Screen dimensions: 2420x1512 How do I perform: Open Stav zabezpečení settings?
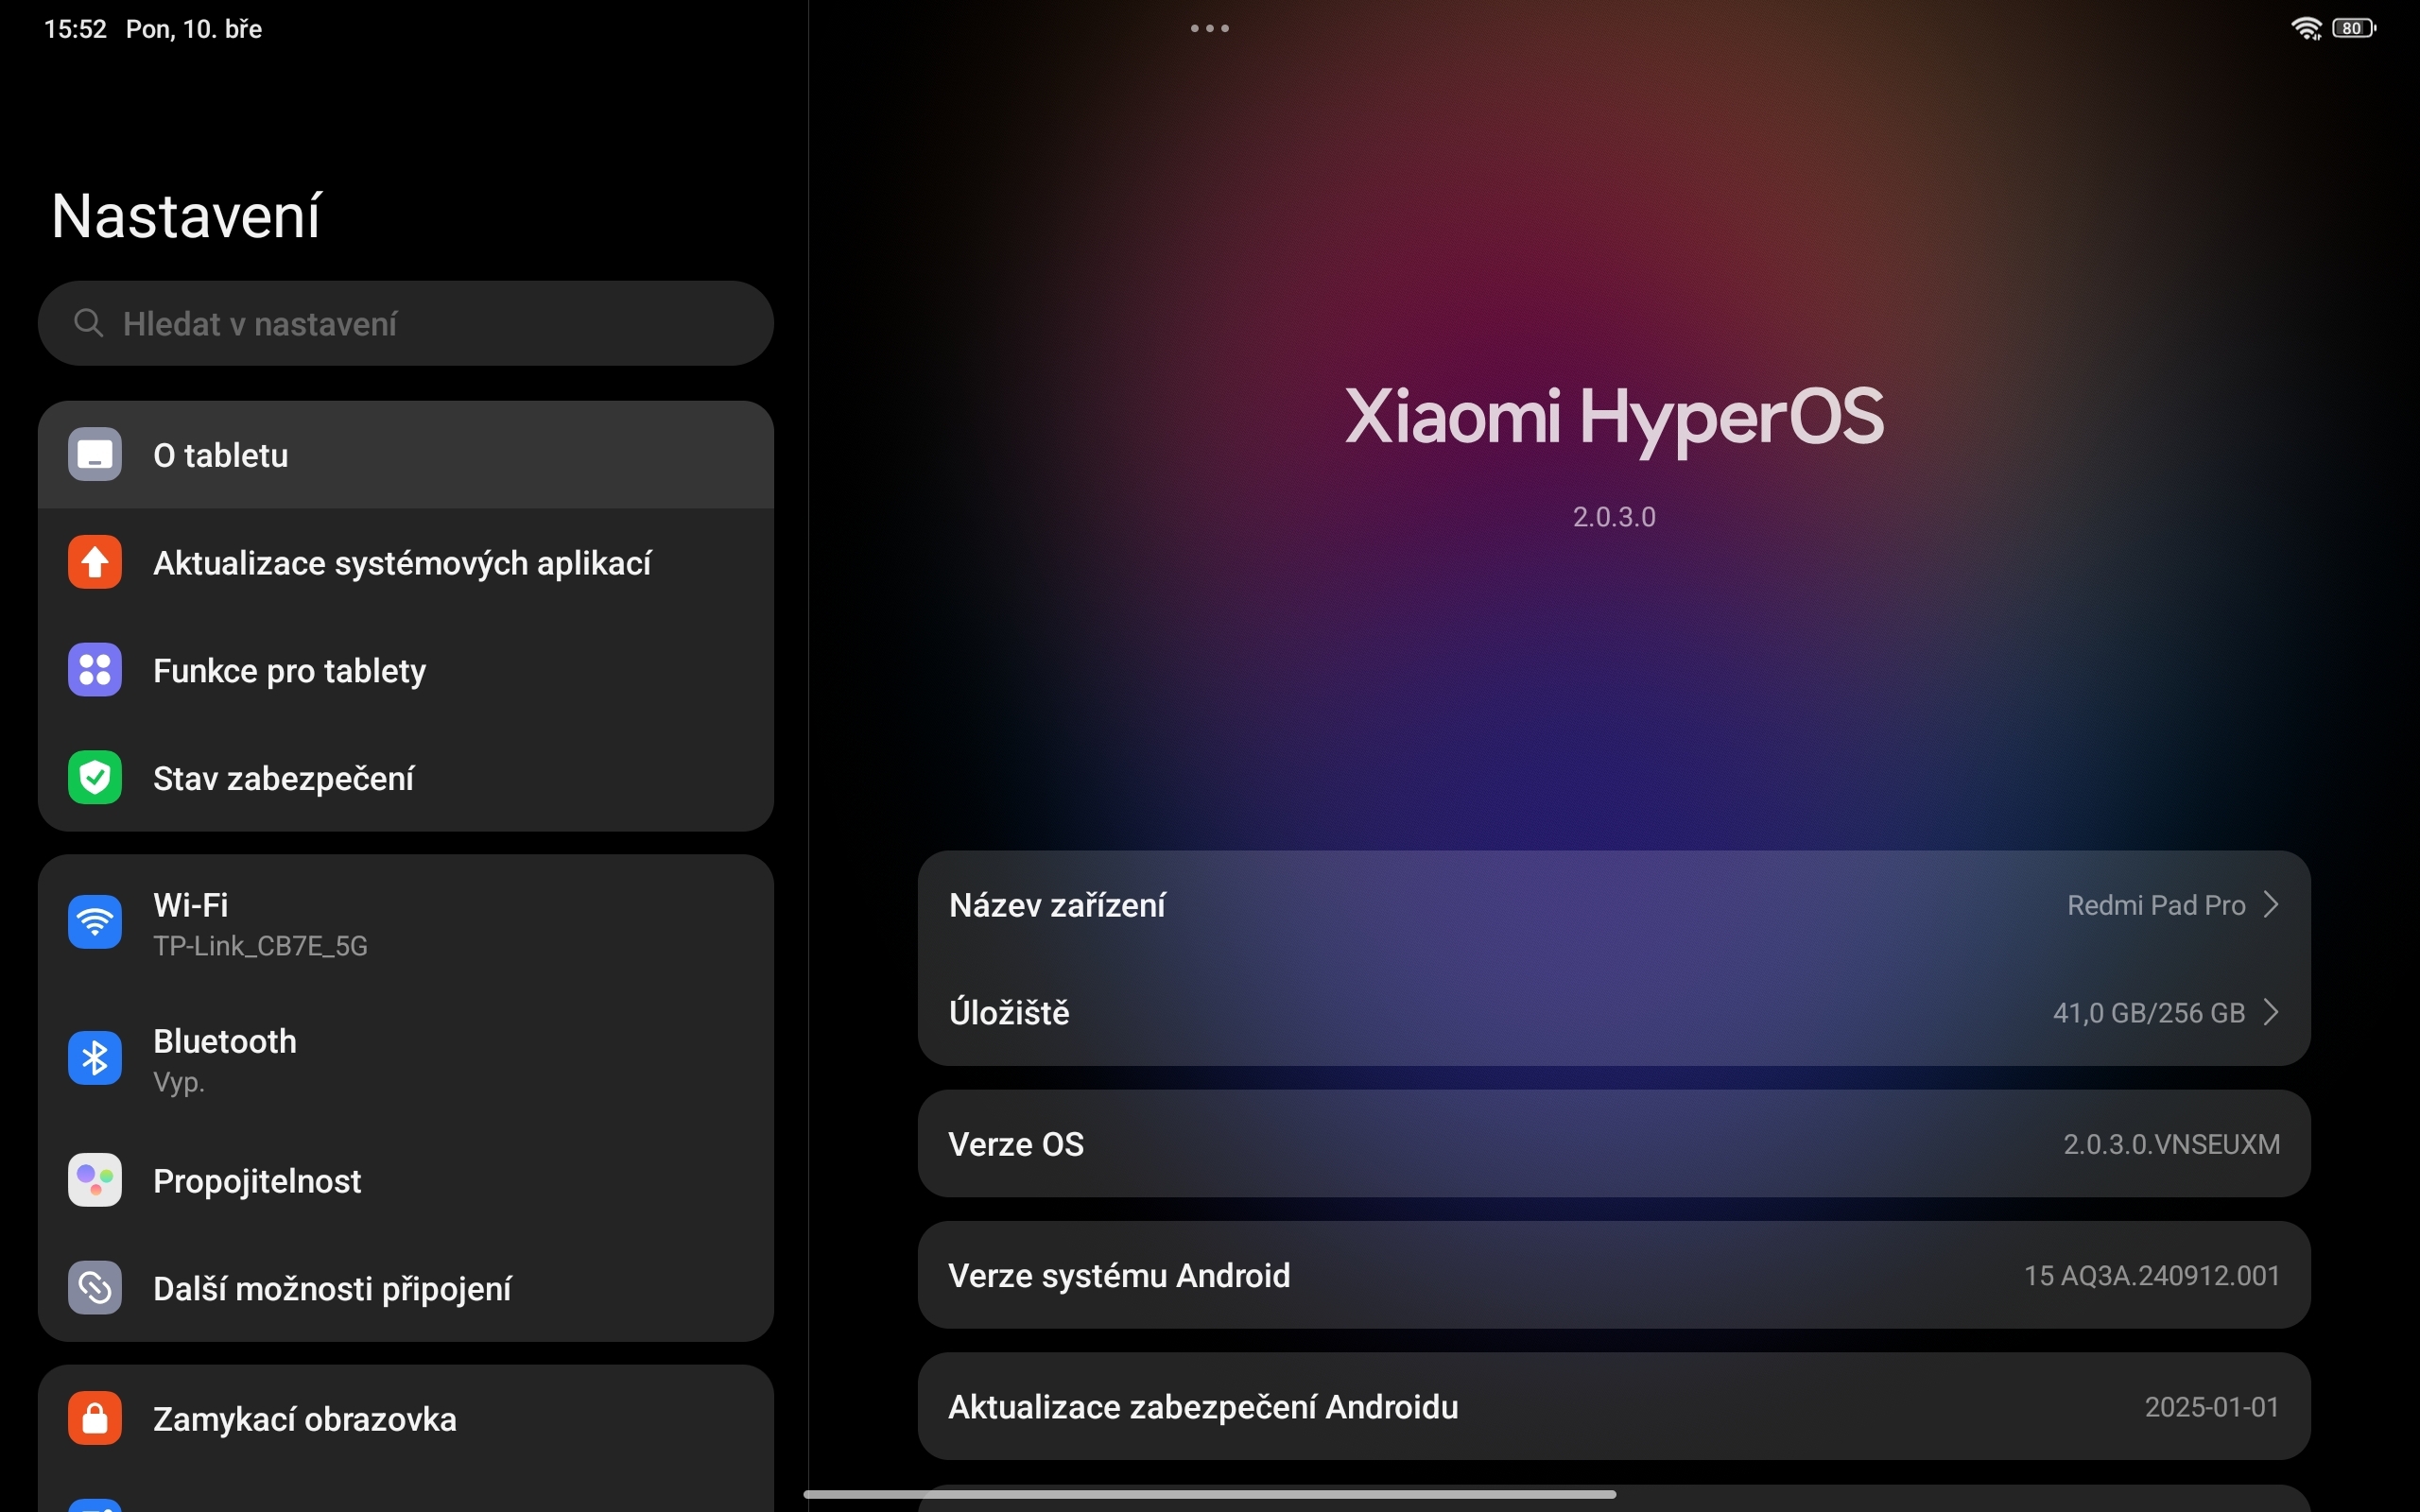406,777
